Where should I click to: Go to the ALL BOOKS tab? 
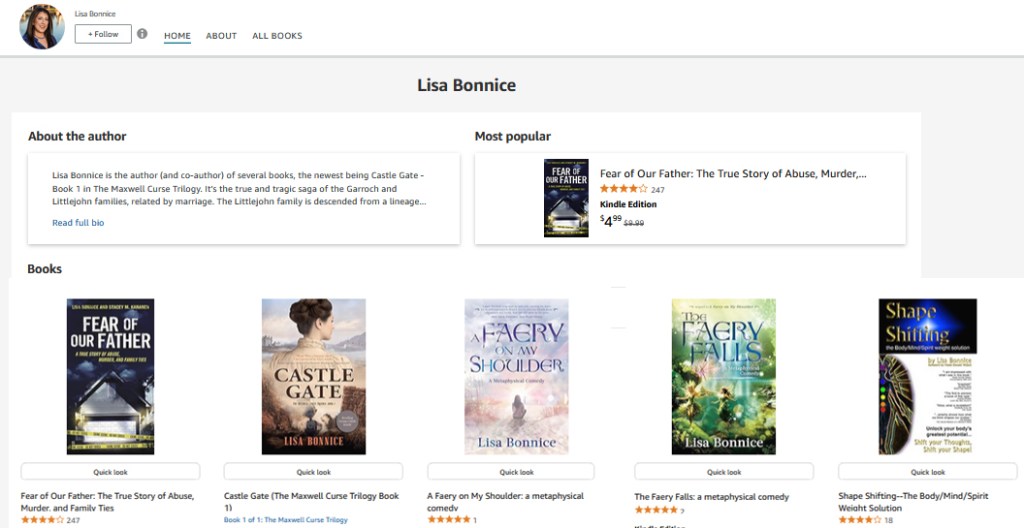click(277, 36)
